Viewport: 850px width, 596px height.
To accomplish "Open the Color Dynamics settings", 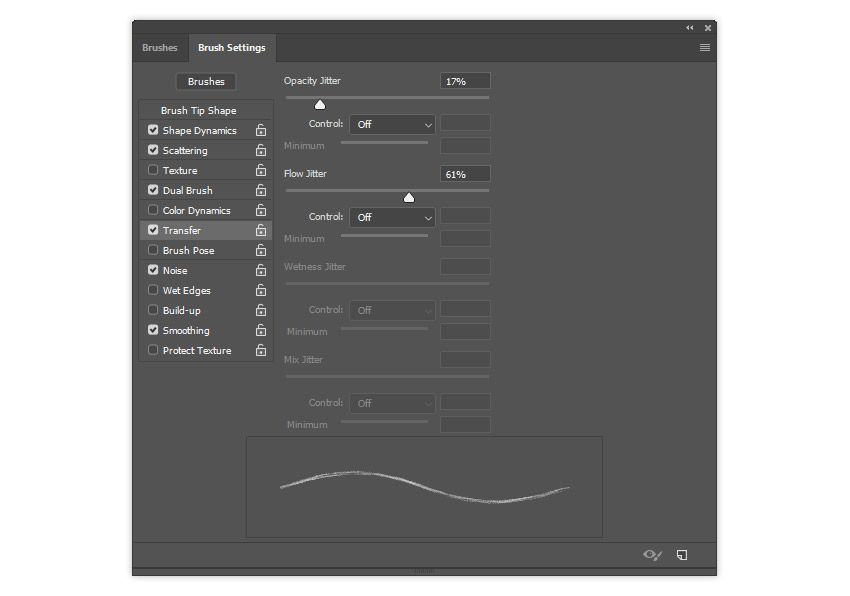I will [x=196, y=211].
